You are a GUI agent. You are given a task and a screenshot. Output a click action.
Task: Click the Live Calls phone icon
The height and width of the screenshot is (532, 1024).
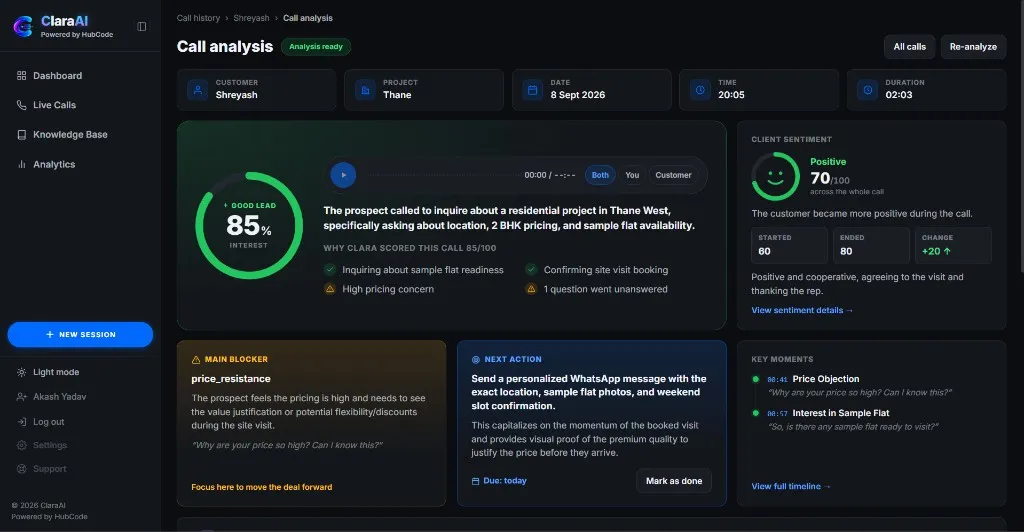click(x=22, y=105)
